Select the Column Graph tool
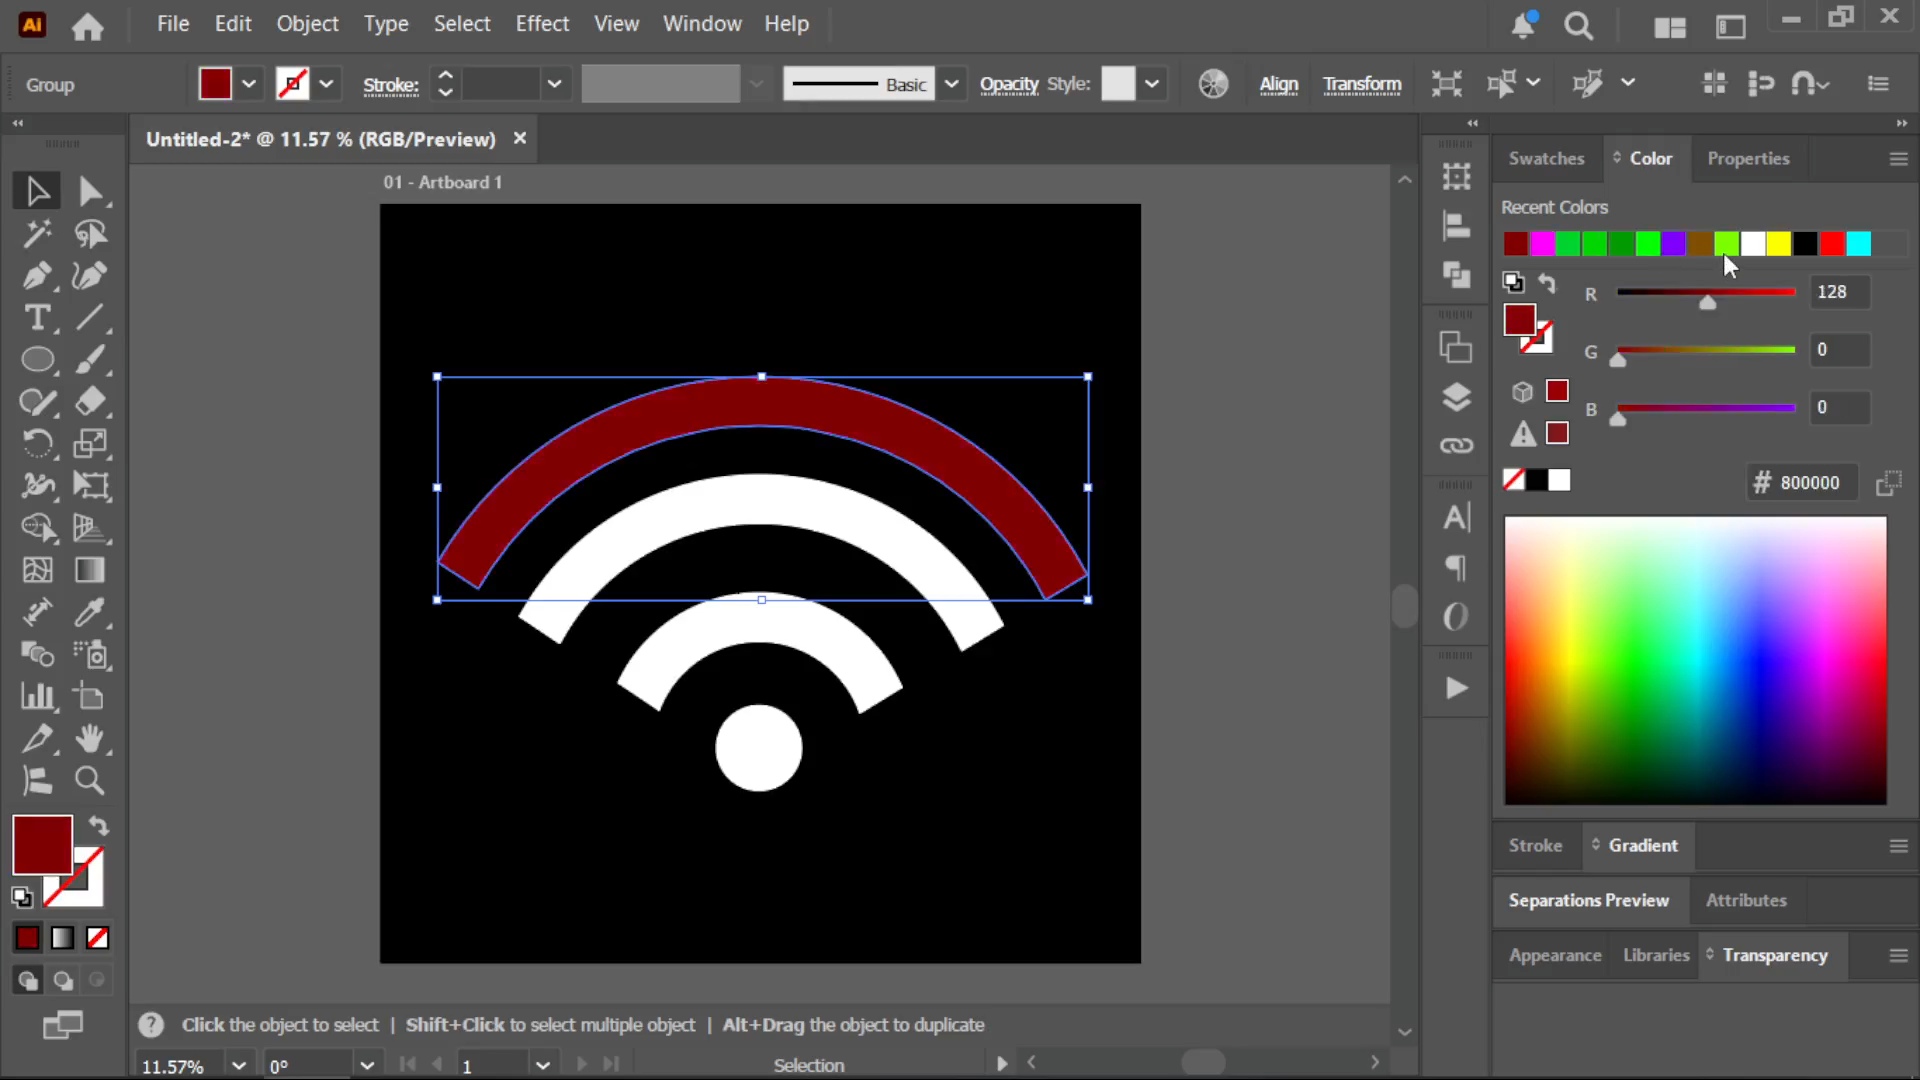The height and width of the screenshot is (1080, 1920). point(37,697)
